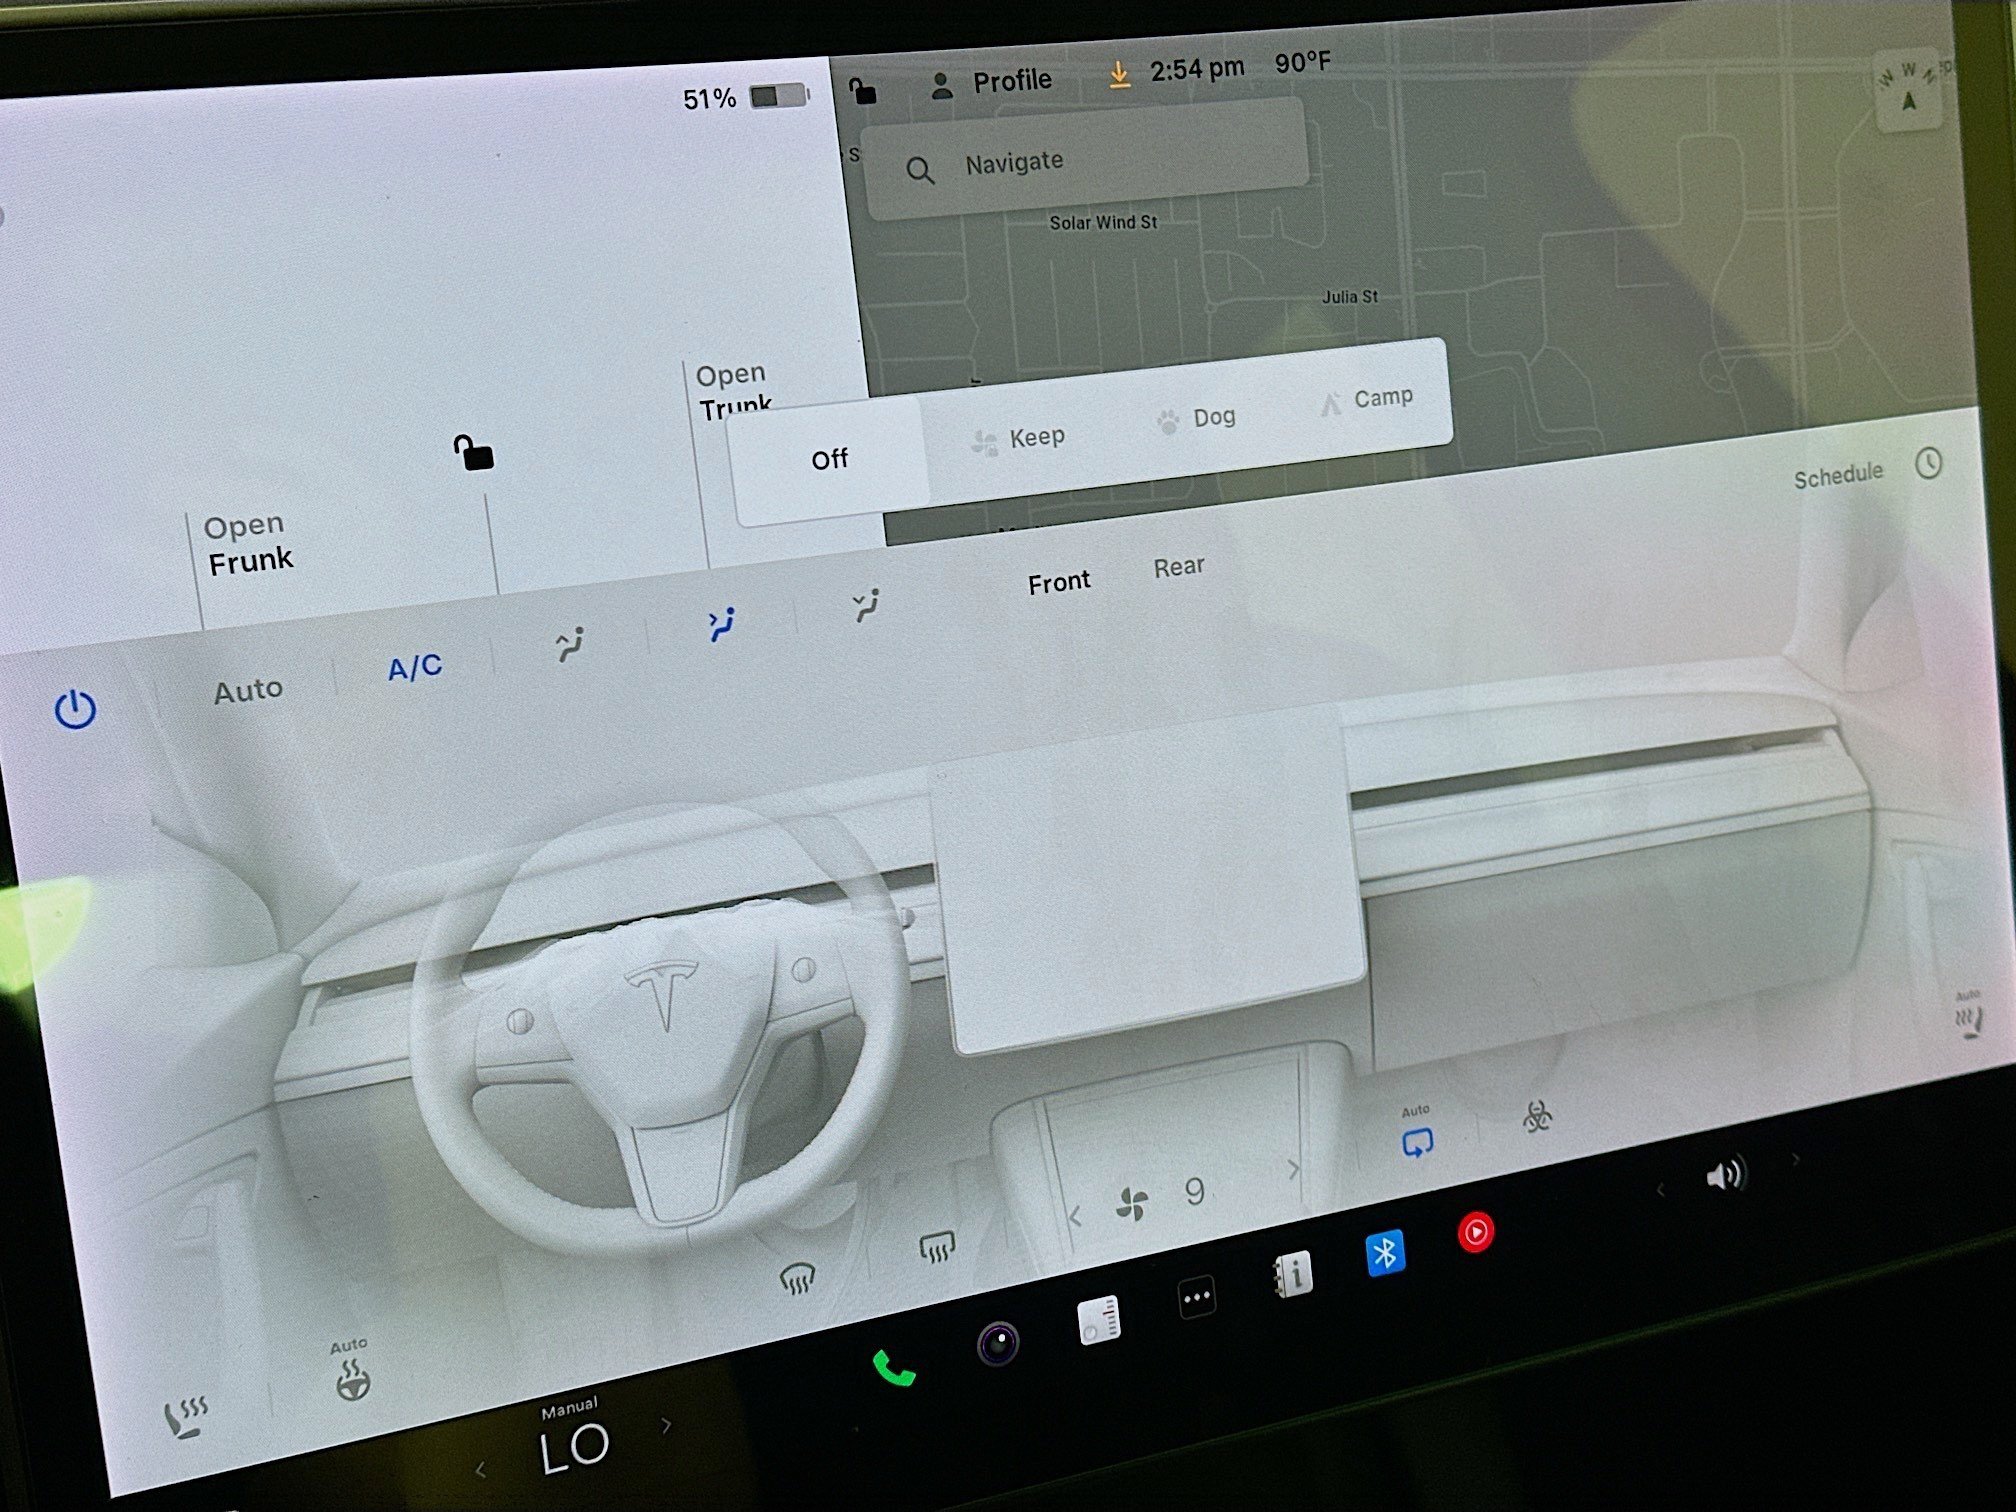Viewport: 2016px width, 1512px height.
Task: Open the Energy app
Action: pos(1099,1320)
